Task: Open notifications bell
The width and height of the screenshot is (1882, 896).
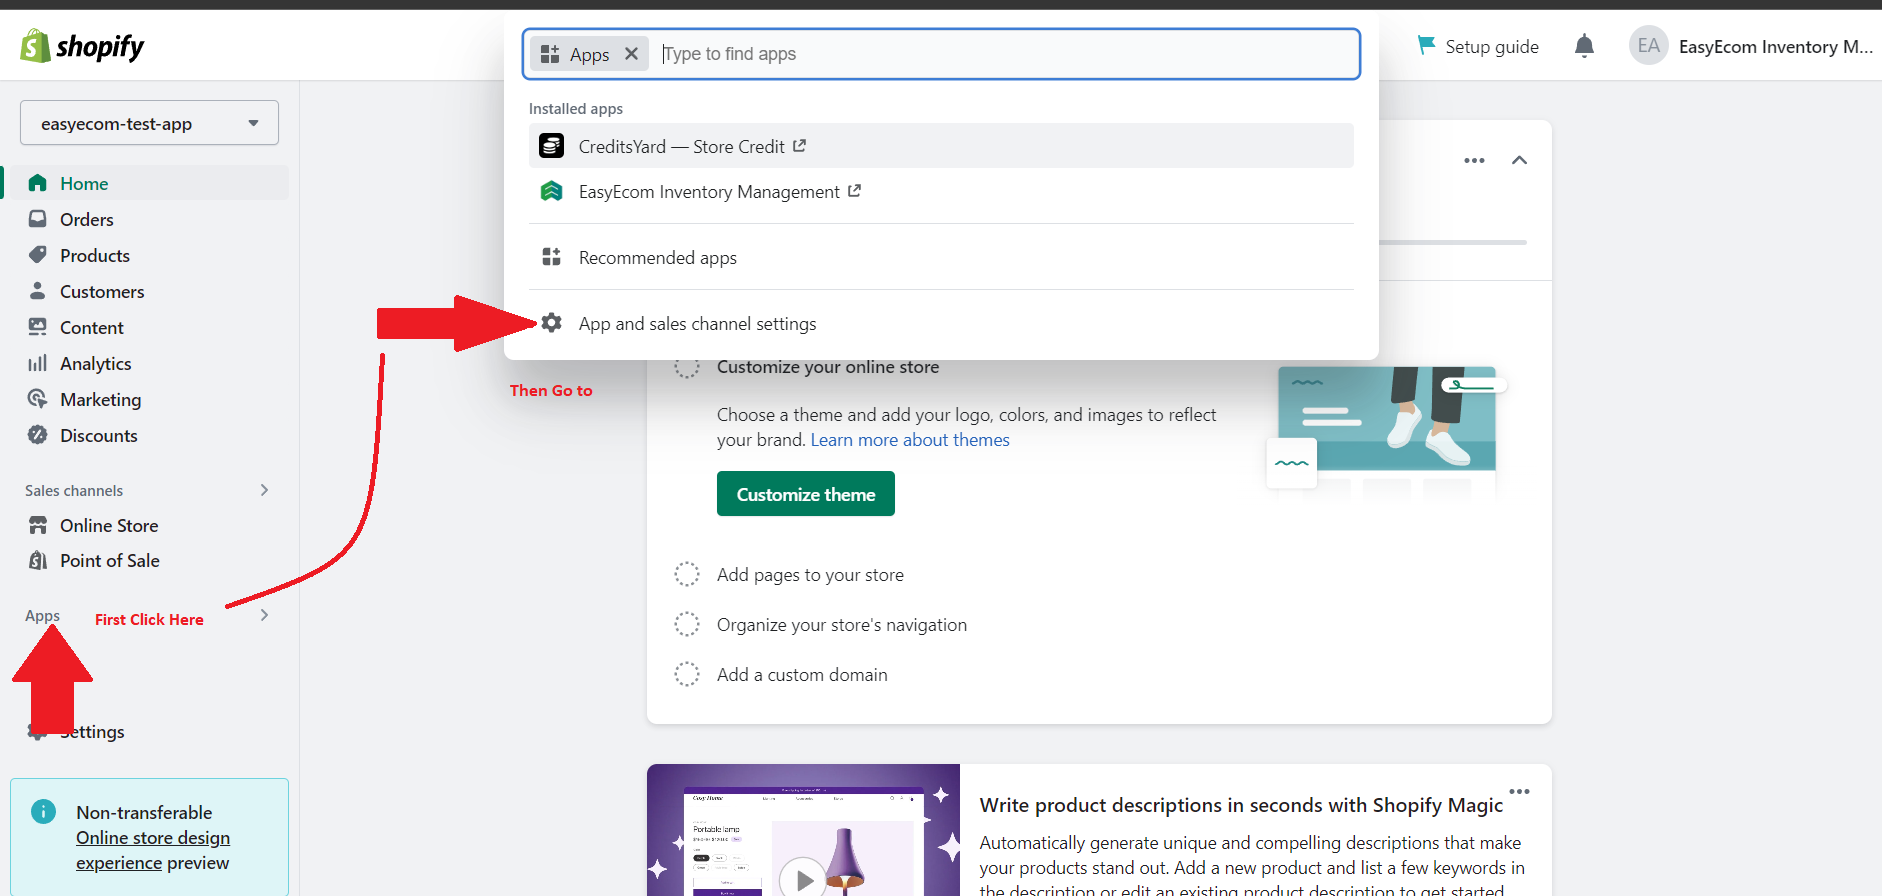Action: (1584, 46)
